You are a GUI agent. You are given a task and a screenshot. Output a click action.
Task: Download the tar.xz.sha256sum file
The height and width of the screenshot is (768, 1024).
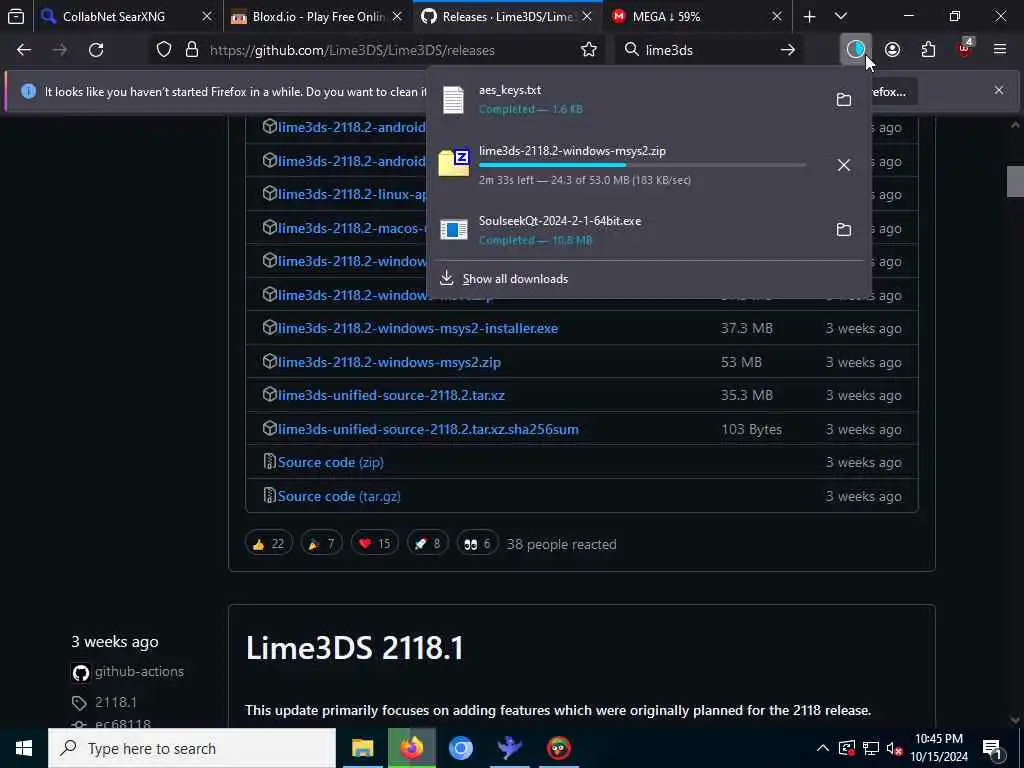428,429
